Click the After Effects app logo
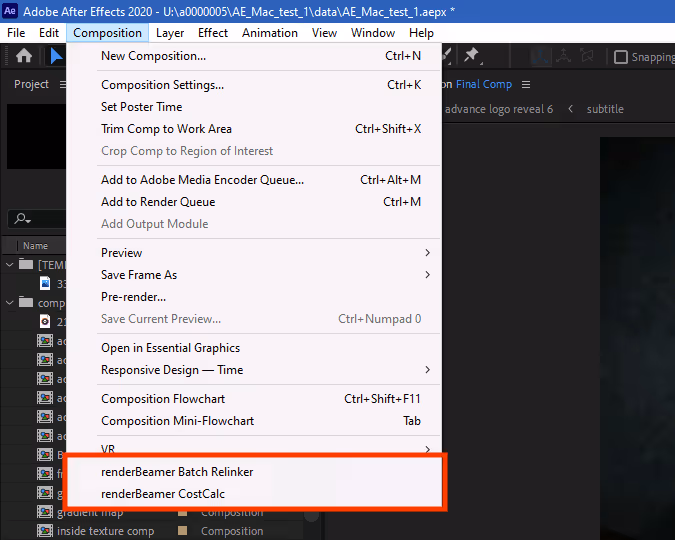The height and width of the screenshot is (540, 675). pyautogui.click(x=10, y=11)
